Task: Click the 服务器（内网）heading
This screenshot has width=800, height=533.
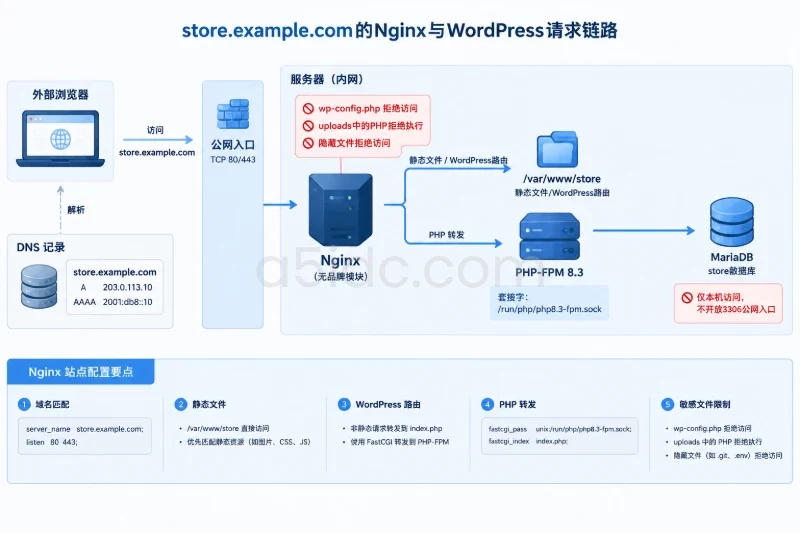Action: [x=327, y=79]
